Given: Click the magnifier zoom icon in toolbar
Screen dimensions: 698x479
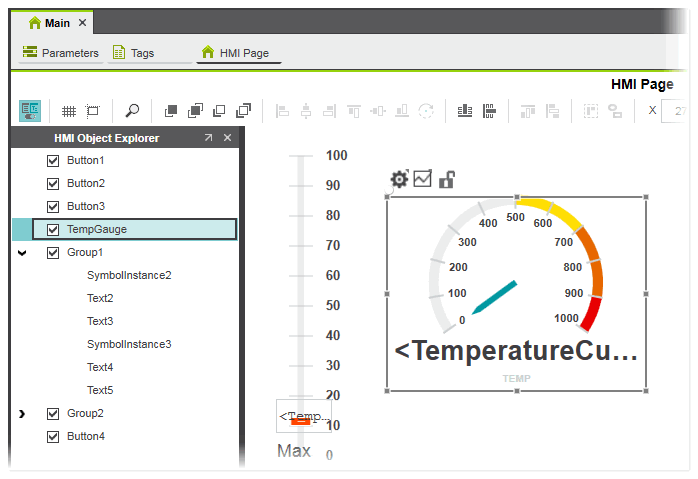Looking at the screenshot, I should click(132, 110).
